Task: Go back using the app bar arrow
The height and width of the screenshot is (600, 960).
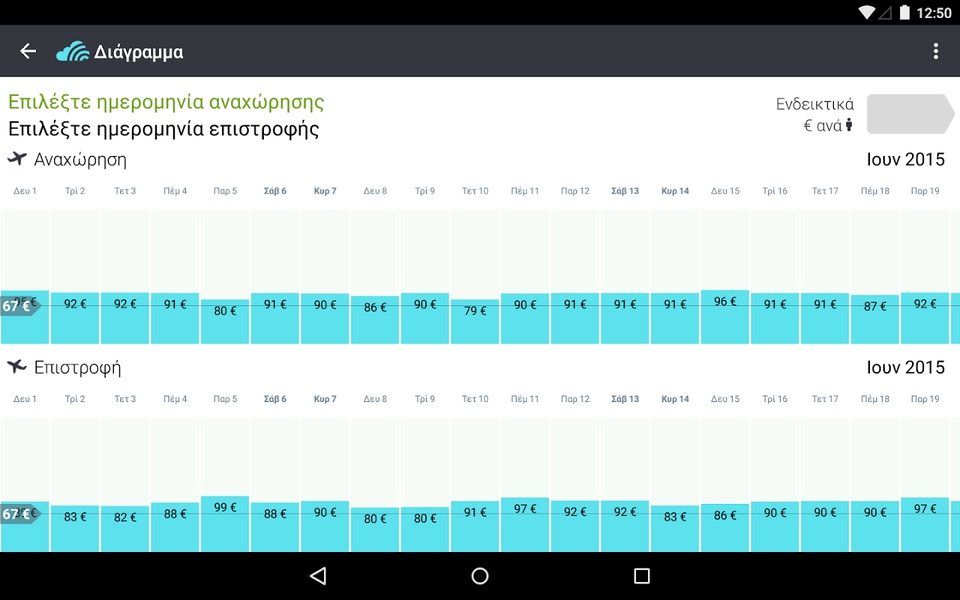Action: coord(28,51)
